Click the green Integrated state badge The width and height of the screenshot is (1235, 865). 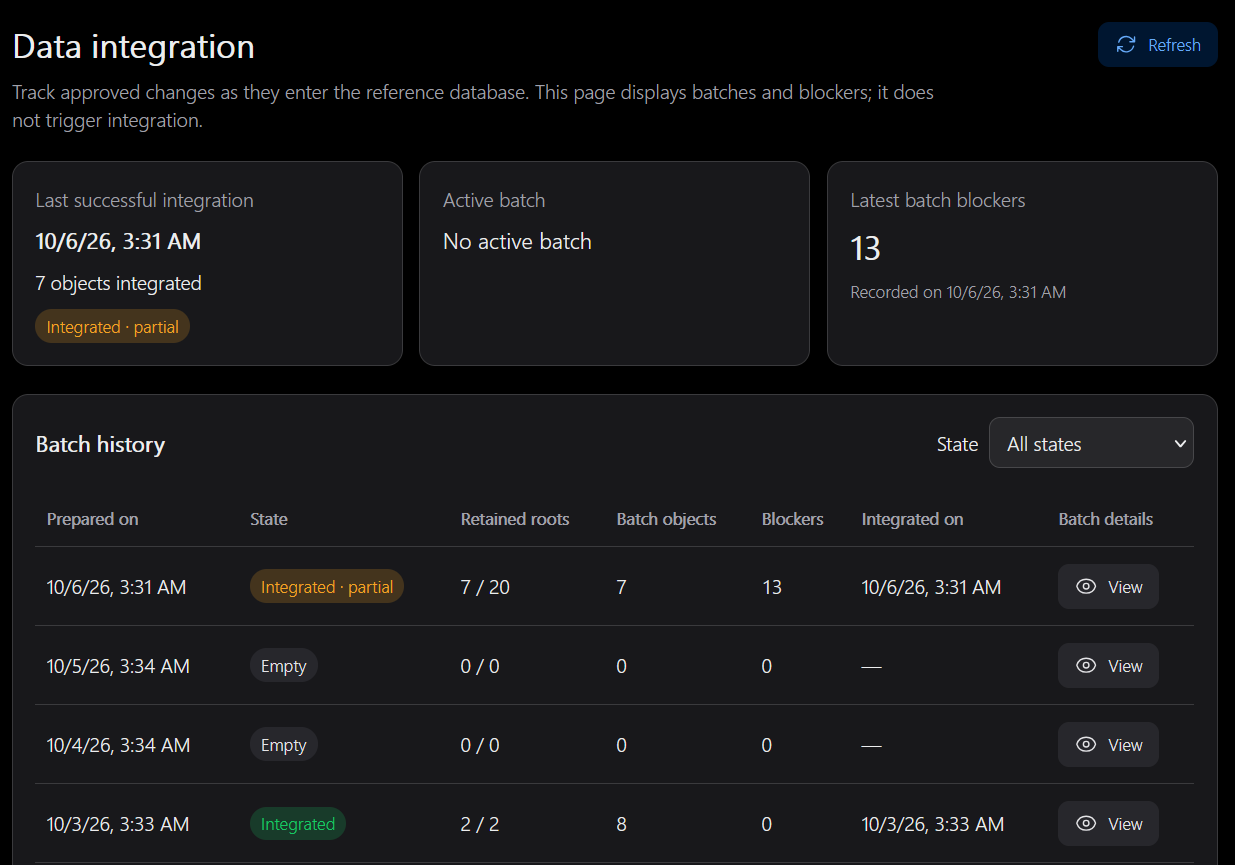298,824
